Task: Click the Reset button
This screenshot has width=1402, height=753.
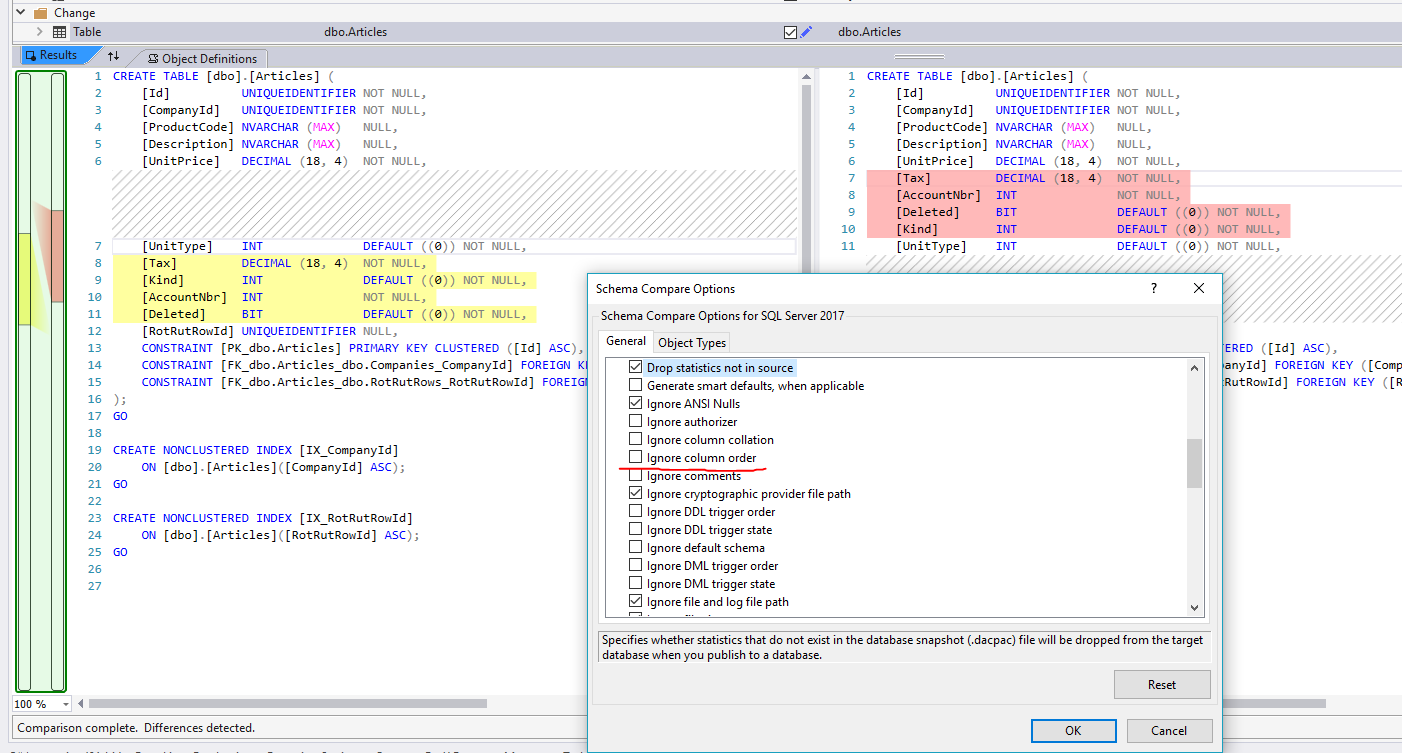Action: tap(1162, 684)
